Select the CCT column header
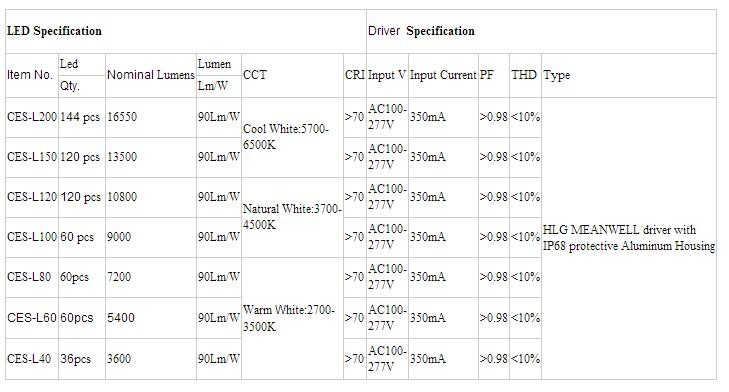The image size is (729, 392). pyautogui.click(x=292, y=75)
